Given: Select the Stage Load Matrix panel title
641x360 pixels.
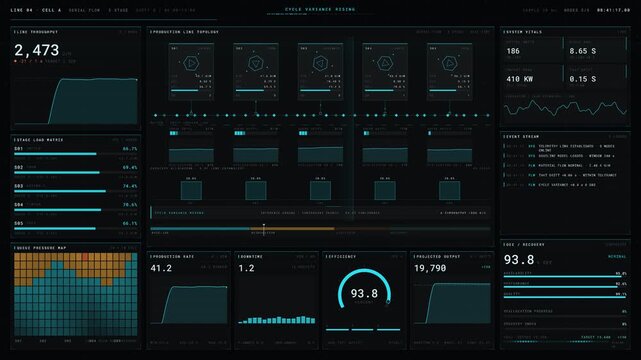Looking at the screenshot, I should (x=39, y=140).
